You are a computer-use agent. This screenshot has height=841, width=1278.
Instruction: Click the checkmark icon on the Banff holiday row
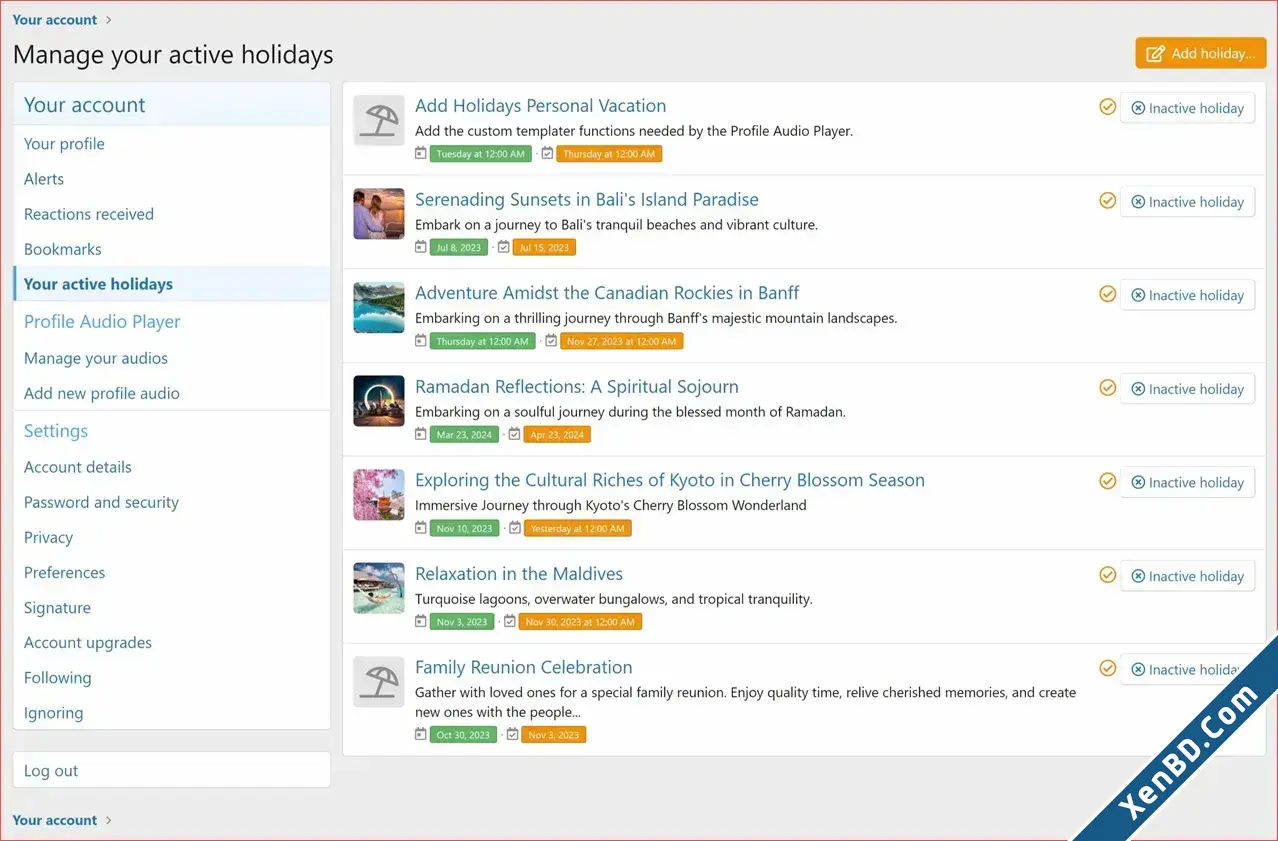click(1107, 293)
